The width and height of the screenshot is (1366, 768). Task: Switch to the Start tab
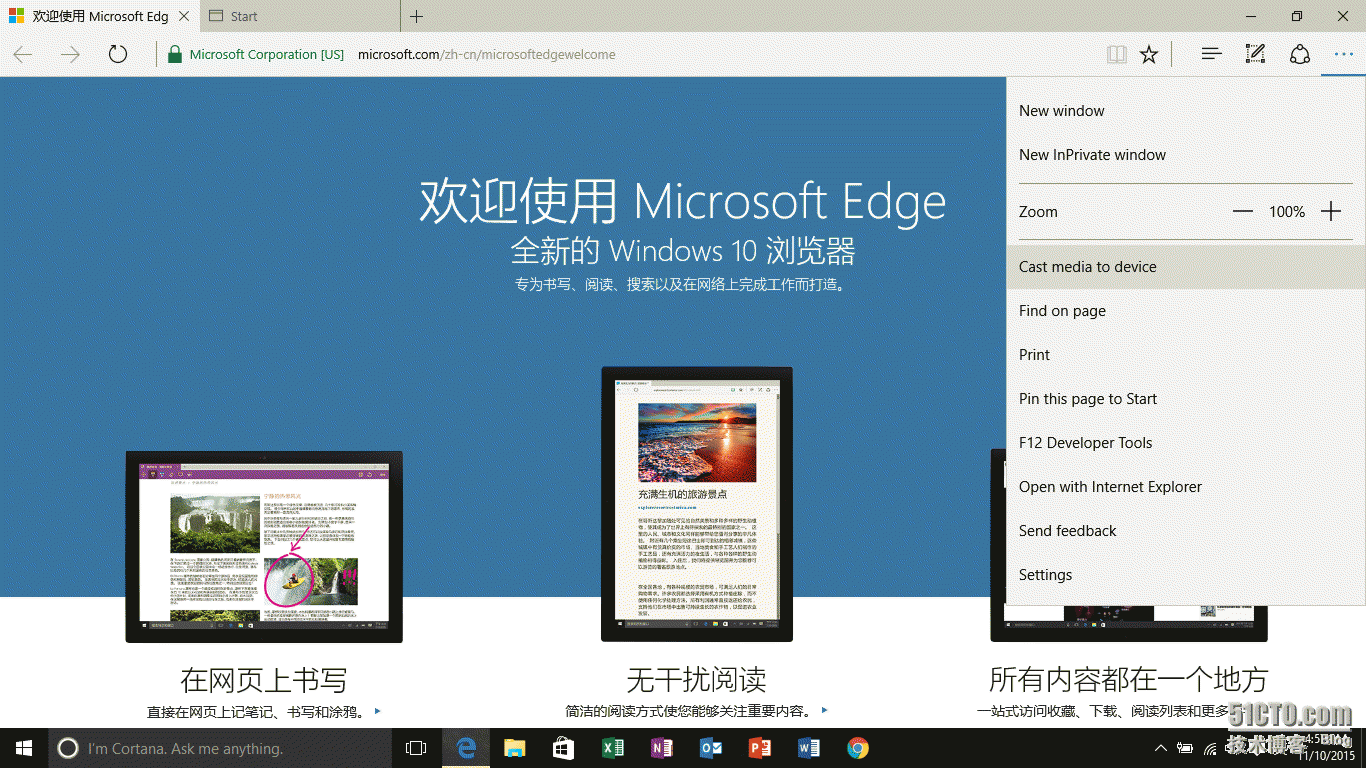coord(300,16)
